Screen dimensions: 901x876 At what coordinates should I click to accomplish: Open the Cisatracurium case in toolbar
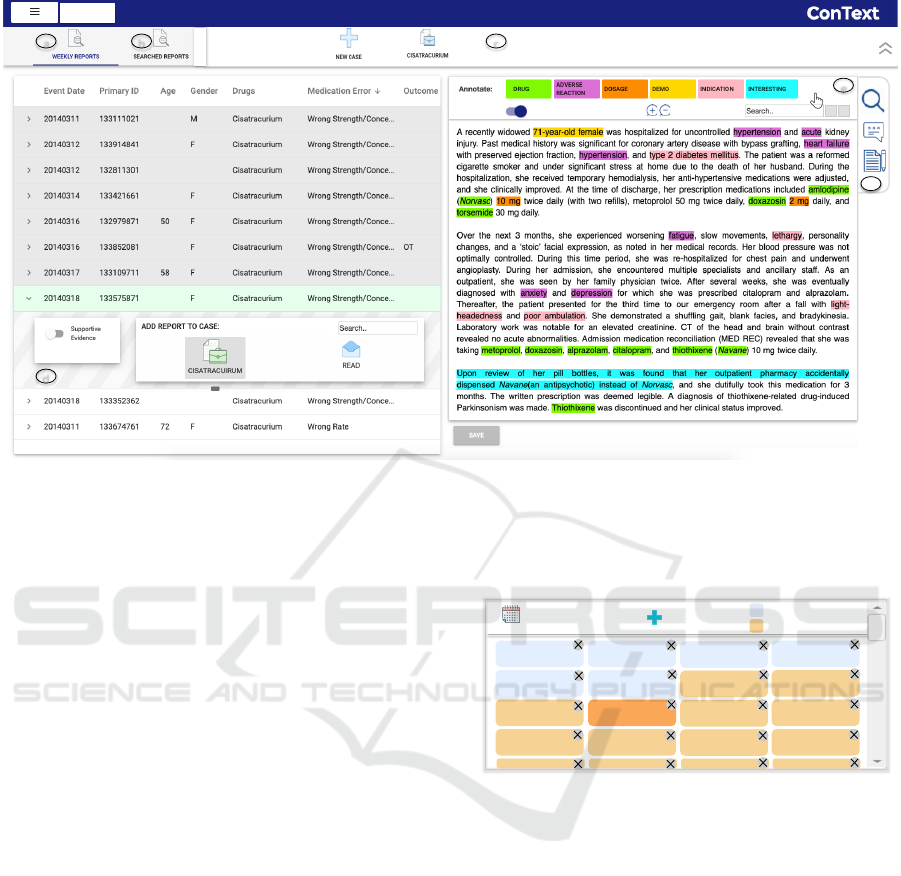[427, 40]
